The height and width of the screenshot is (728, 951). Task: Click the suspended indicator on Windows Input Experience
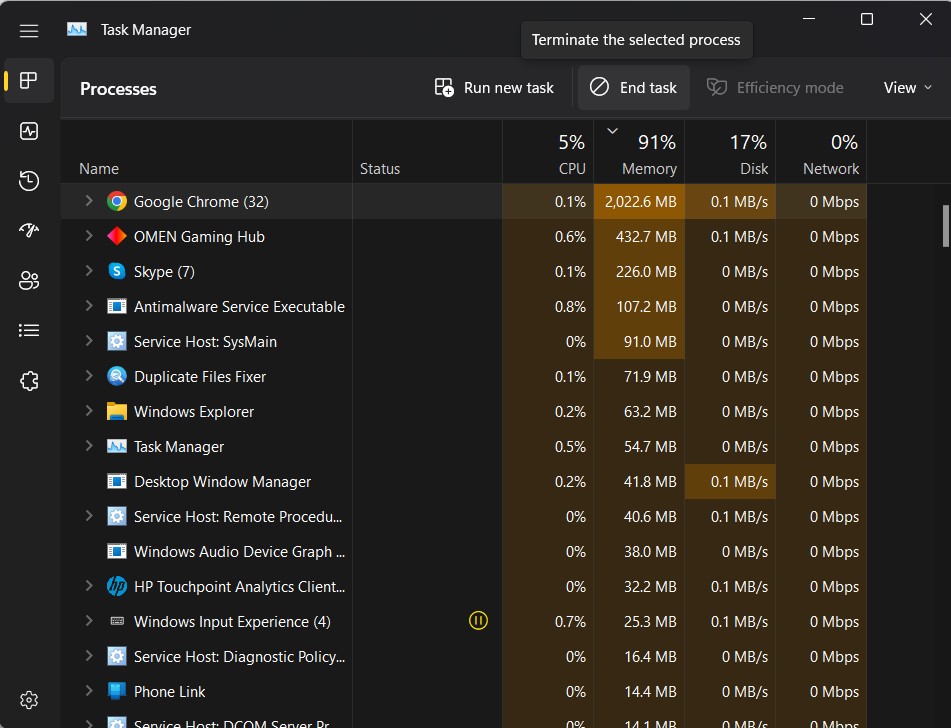click(x=478, y=621)
